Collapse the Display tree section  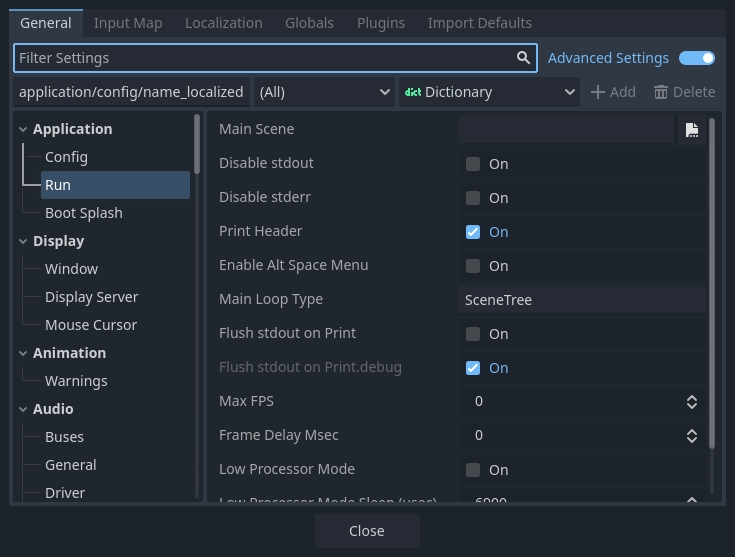click(x=24, y=241)
